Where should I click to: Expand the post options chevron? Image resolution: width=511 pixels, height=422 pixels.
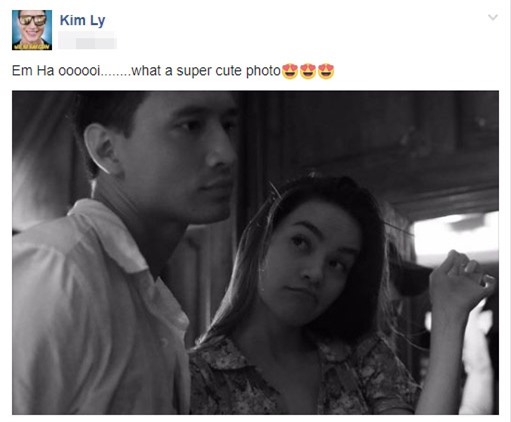tap(493, 17)
